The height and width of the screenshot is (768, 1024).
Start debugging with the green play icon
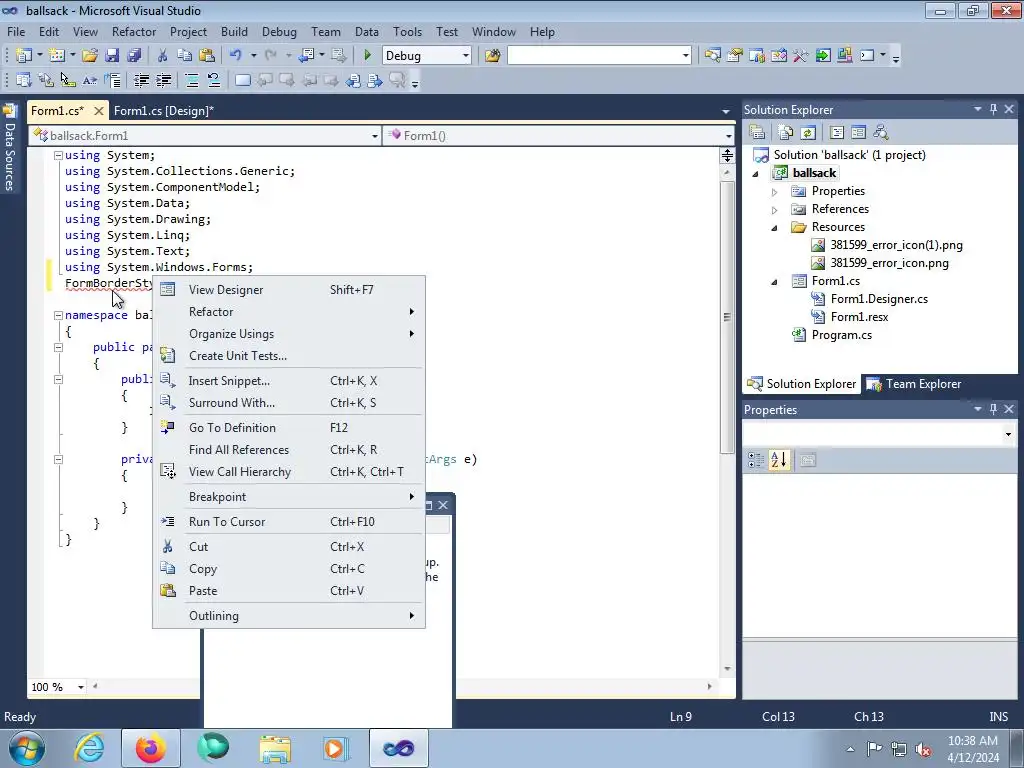click(x=367, y=56)
